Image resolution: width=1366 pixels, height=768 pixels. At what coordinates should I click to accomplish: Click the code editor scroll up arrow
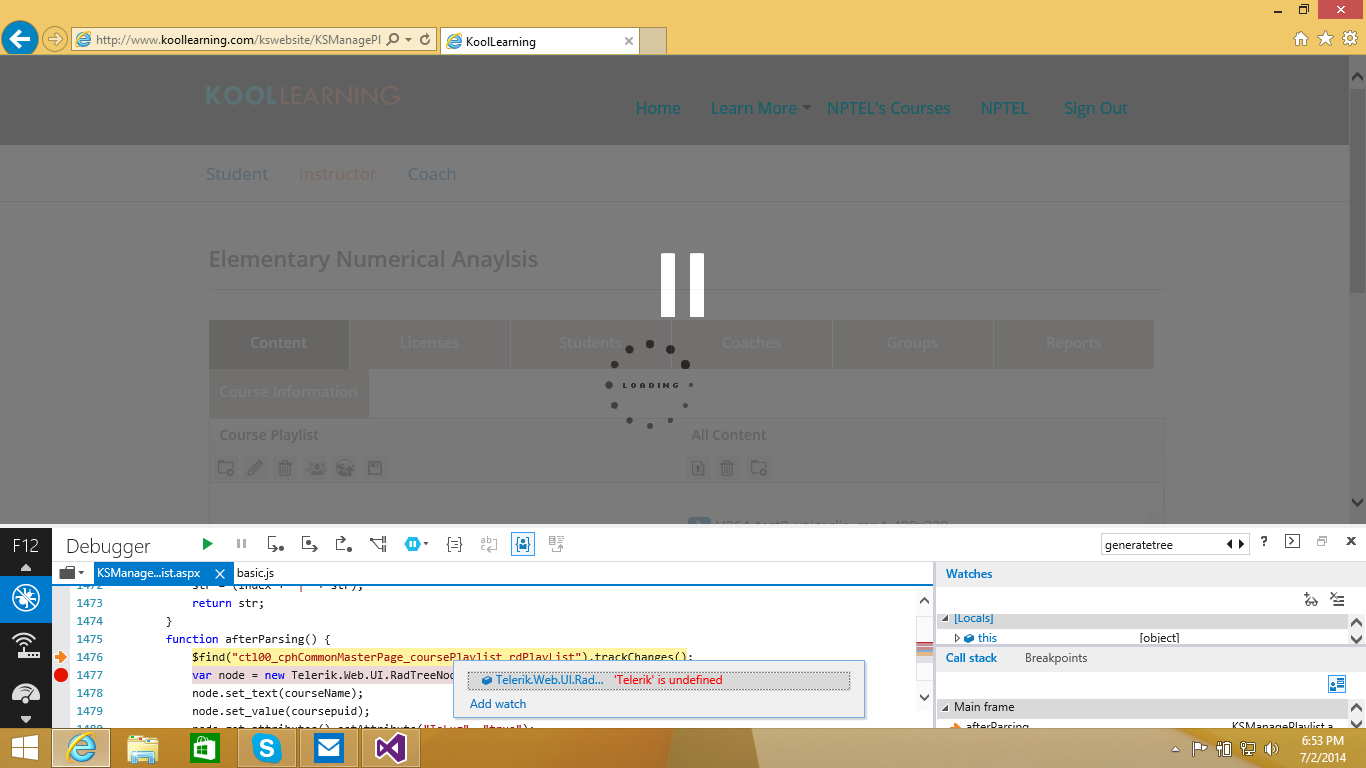tap(924, 600)
